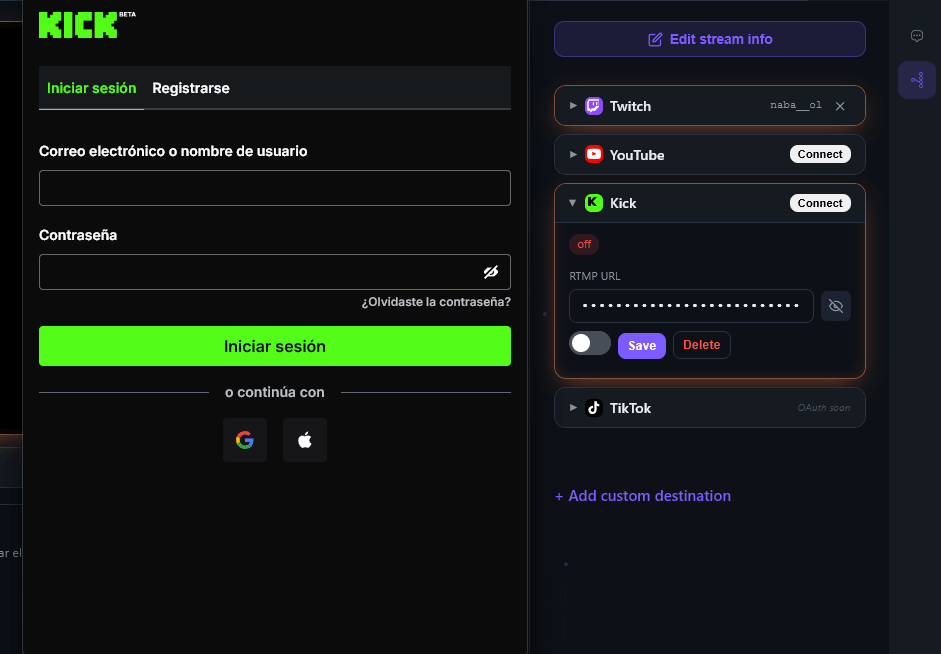Save the Kick RTMP settings
The image size is (941, 654).
click(x=642, y=346)
